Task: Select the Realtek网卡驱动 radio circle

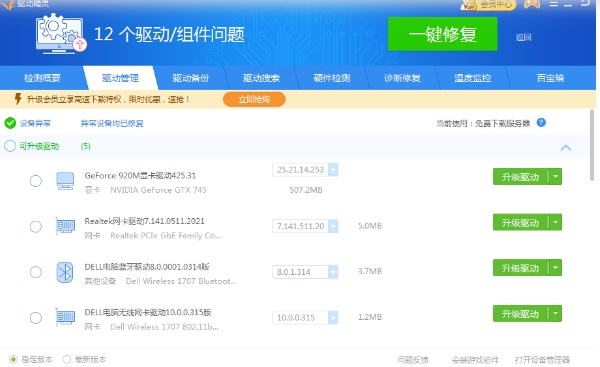Action: (36, 227)
